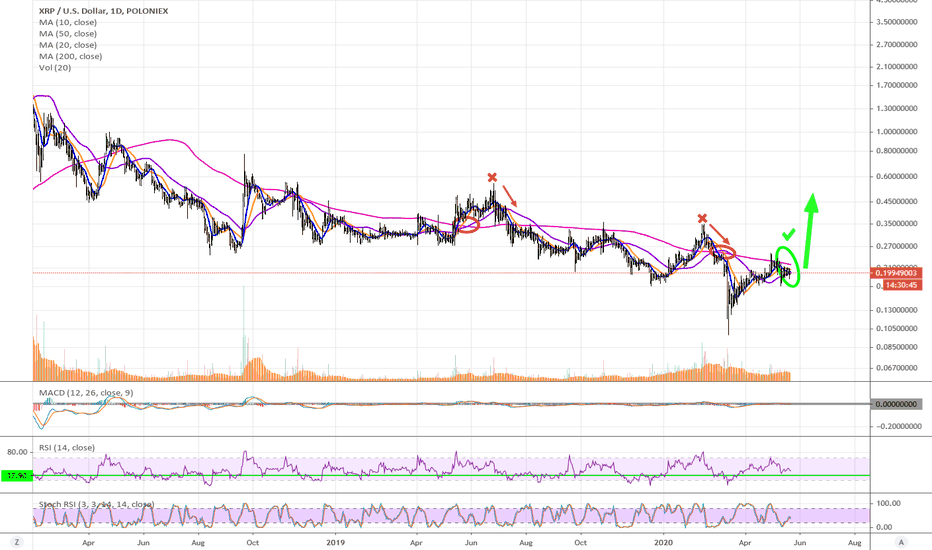The height and width of the screenshot is (550, 932).
Task: Click the Jun label just before the last Aug
Action: [800, 542]
